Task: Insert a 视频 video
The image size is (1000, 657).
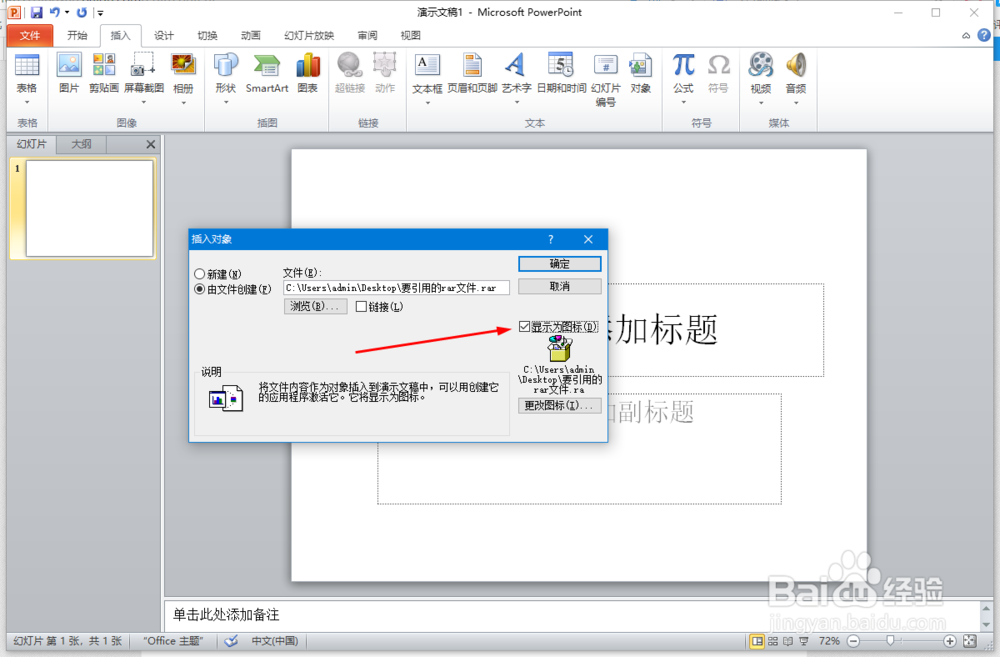Action: [x=761, y=65]
